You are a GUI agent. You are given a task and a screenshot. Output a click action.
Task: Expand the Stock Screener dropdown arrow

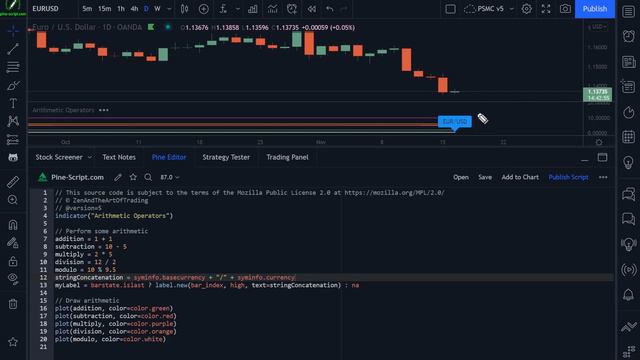click(89, 157)
